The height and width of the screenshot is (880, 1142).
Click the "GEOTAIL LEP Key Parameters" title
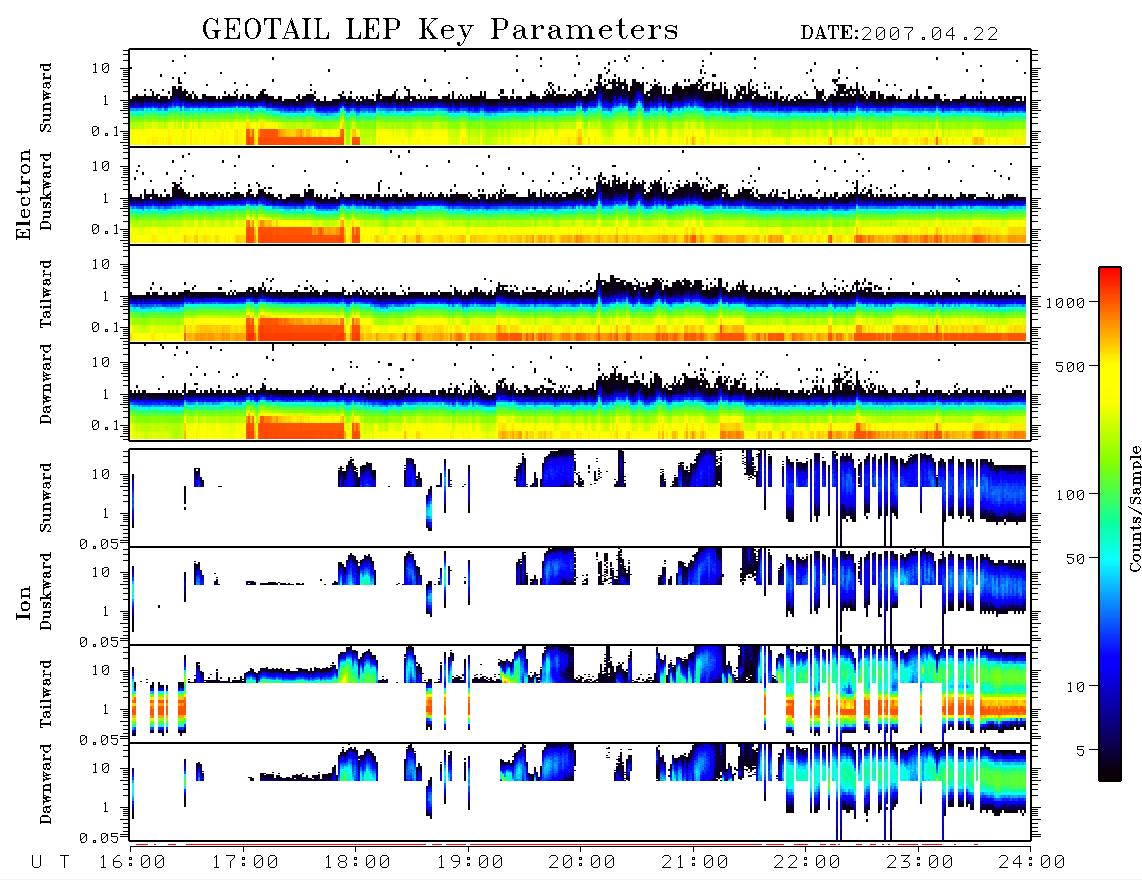coord(440,30)
